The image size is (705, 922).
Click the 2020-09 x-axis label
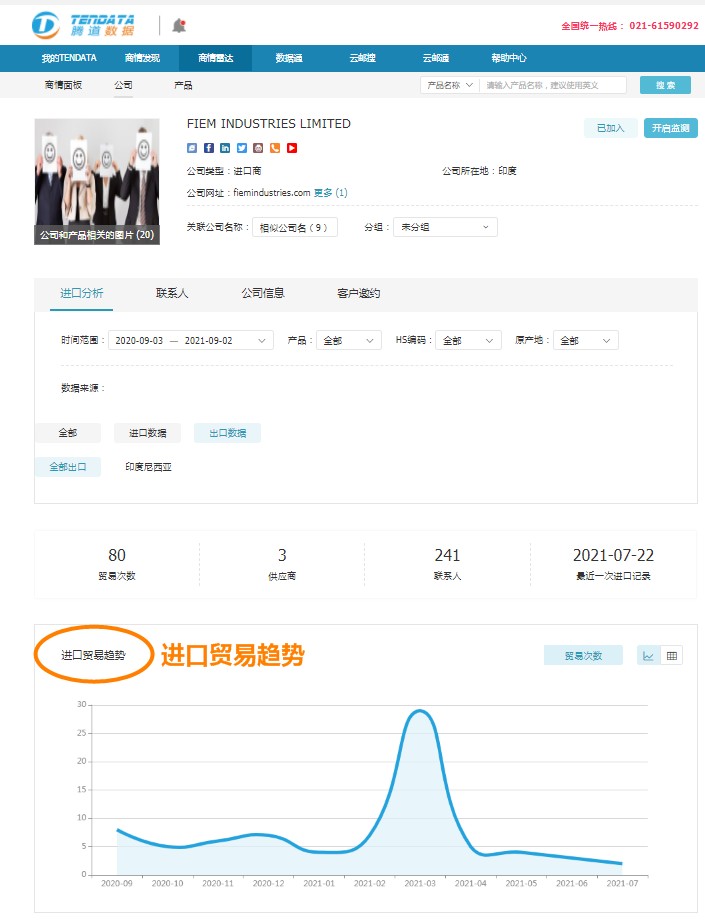(x=117, y=883)
